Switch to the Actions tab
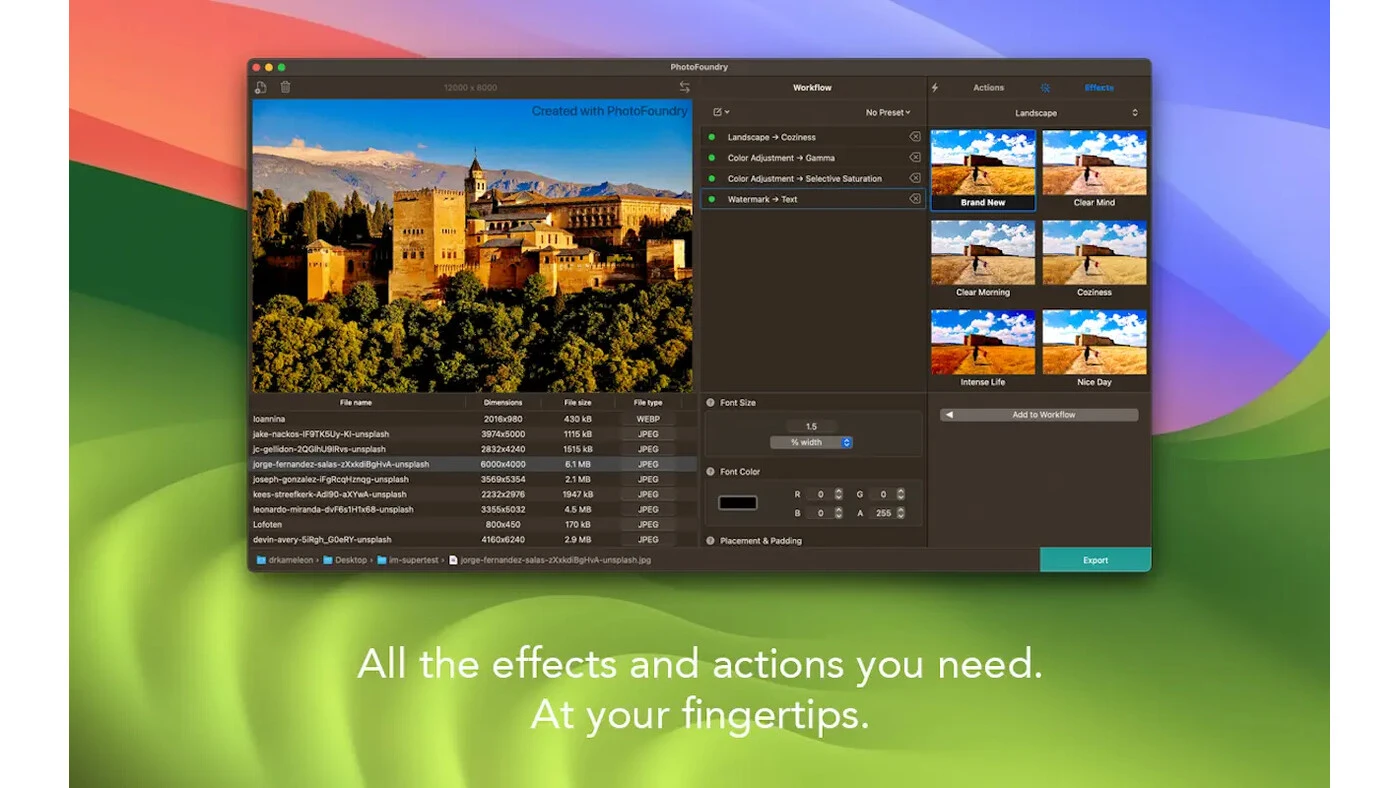This screenshot has width=1400, height=788. pyautogui.click(x=989, y=88)
